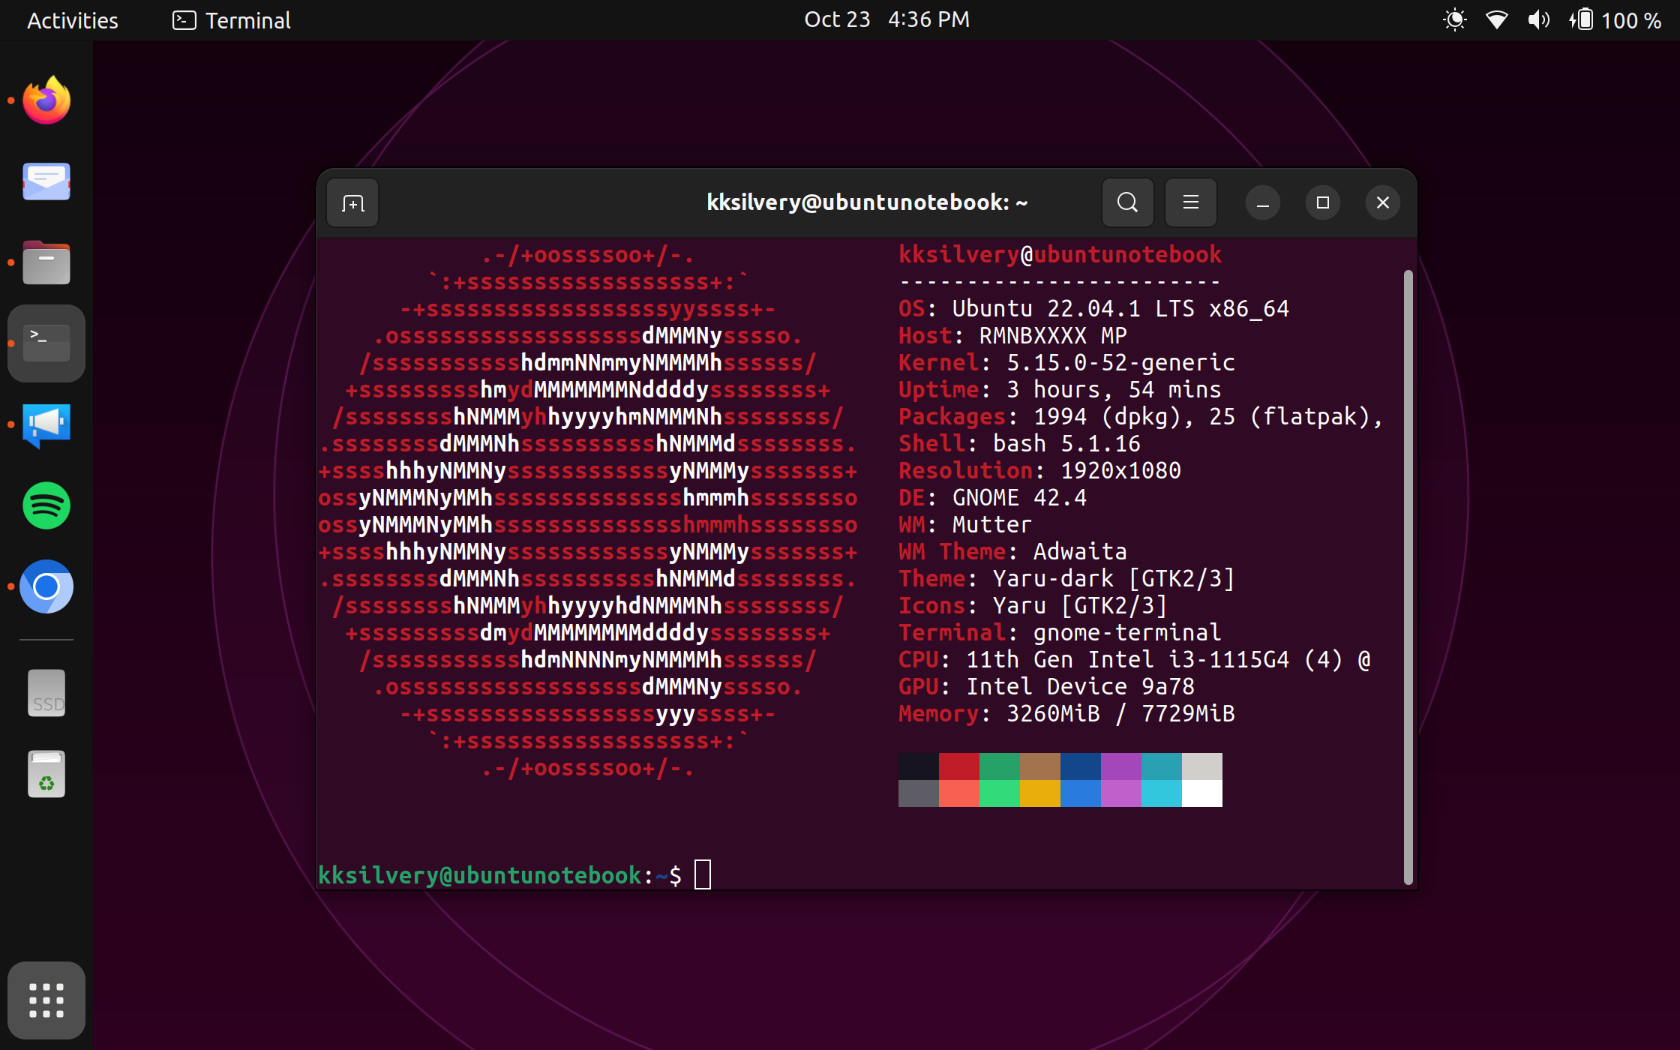
Task: Click the OS line Ubuntu 22.04.1 LTS
Action: click(x=1094, y=309)
